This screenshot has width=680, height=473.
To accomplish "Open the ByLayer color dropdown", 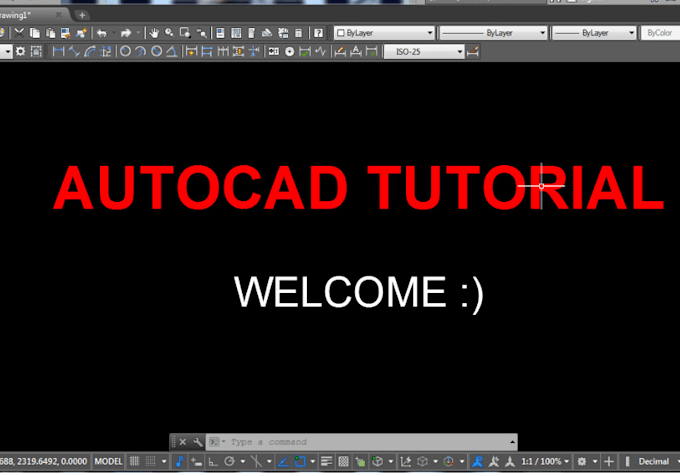I will tap(385, 33).
